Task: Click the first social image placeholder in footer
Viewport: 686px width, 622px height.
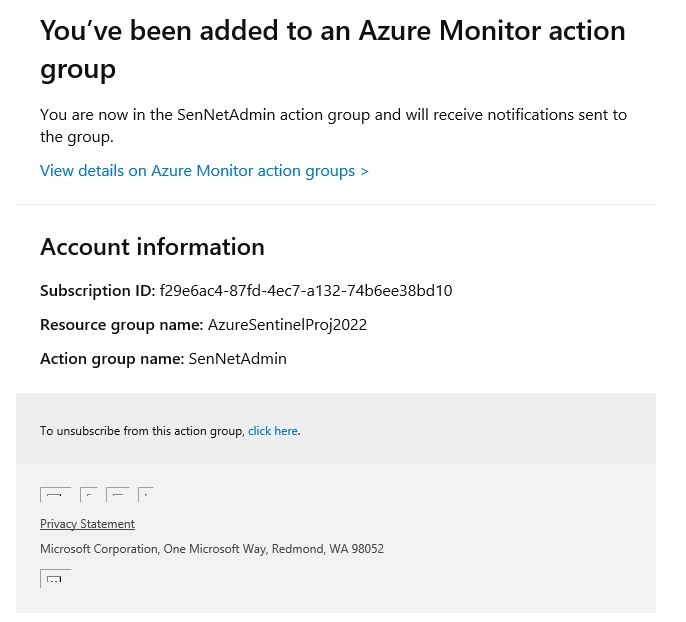Action: [x=55, y=495]
